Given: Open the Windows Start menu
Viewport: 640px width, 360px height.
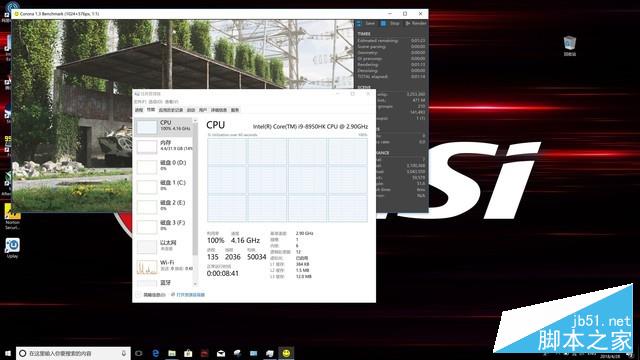Looking at the screenshot, I should pos(8,353).
